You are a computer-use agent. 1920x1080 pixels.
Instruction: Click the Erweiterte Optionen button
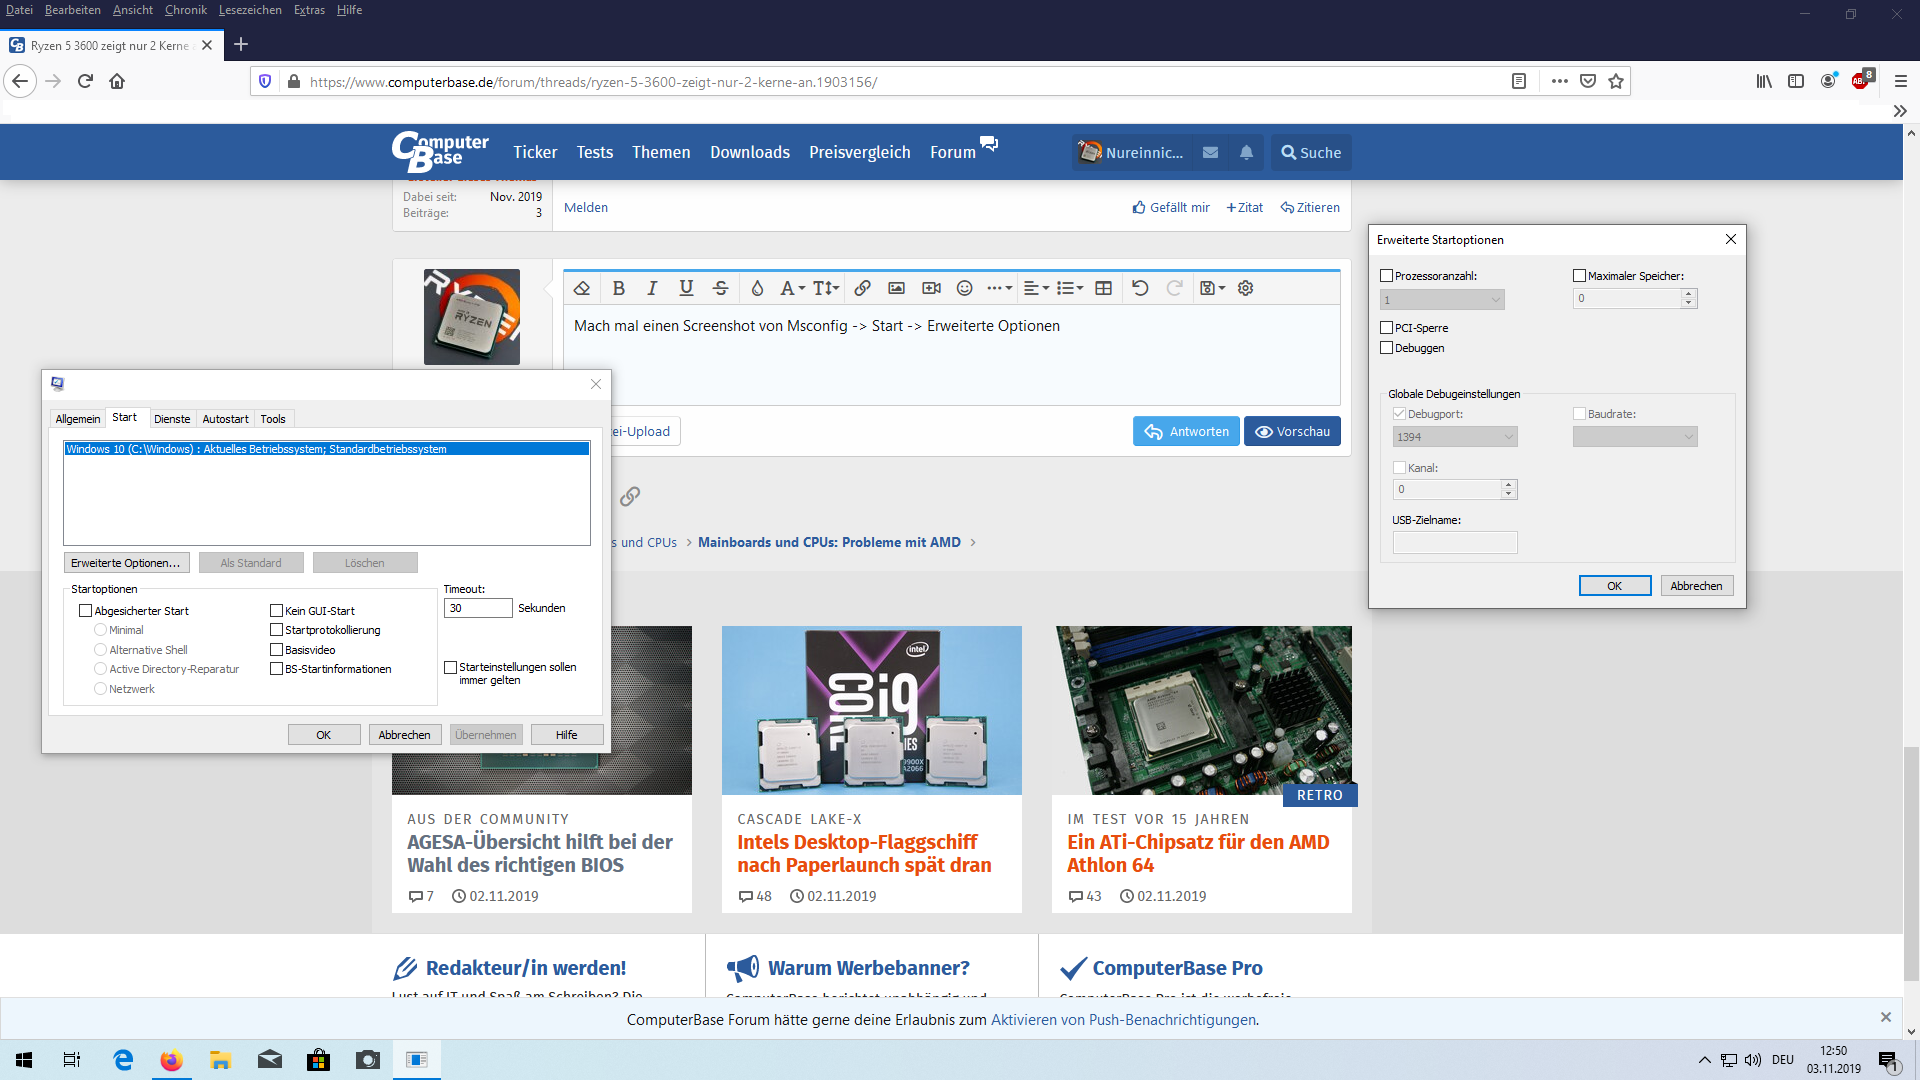pyautogui.click(x=126, y=563)
